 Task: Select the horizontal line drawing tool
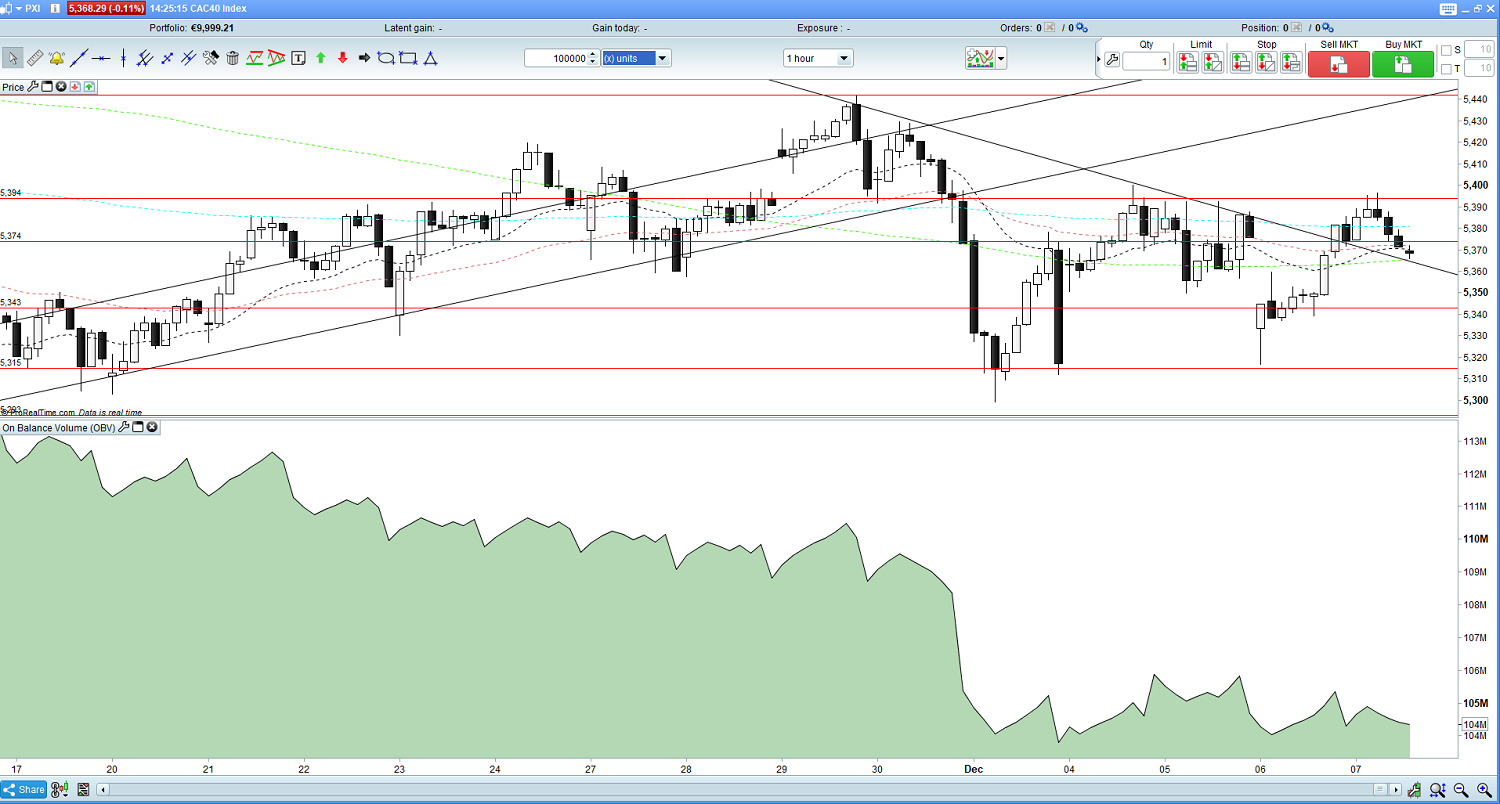point(100,58)
